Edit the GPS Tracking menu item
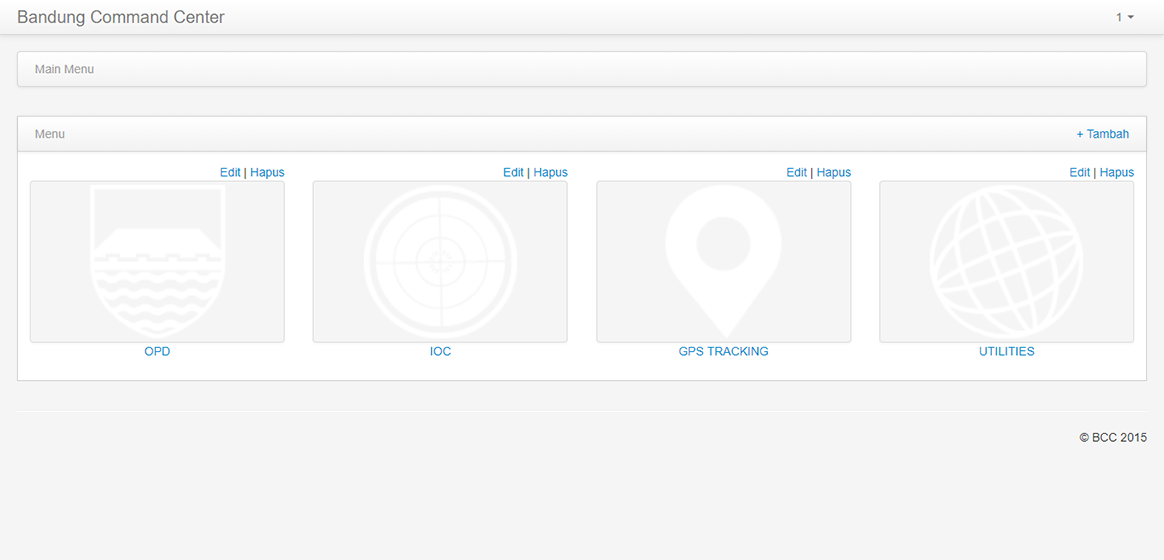The image size is (1164, 560). pos(796,172)
